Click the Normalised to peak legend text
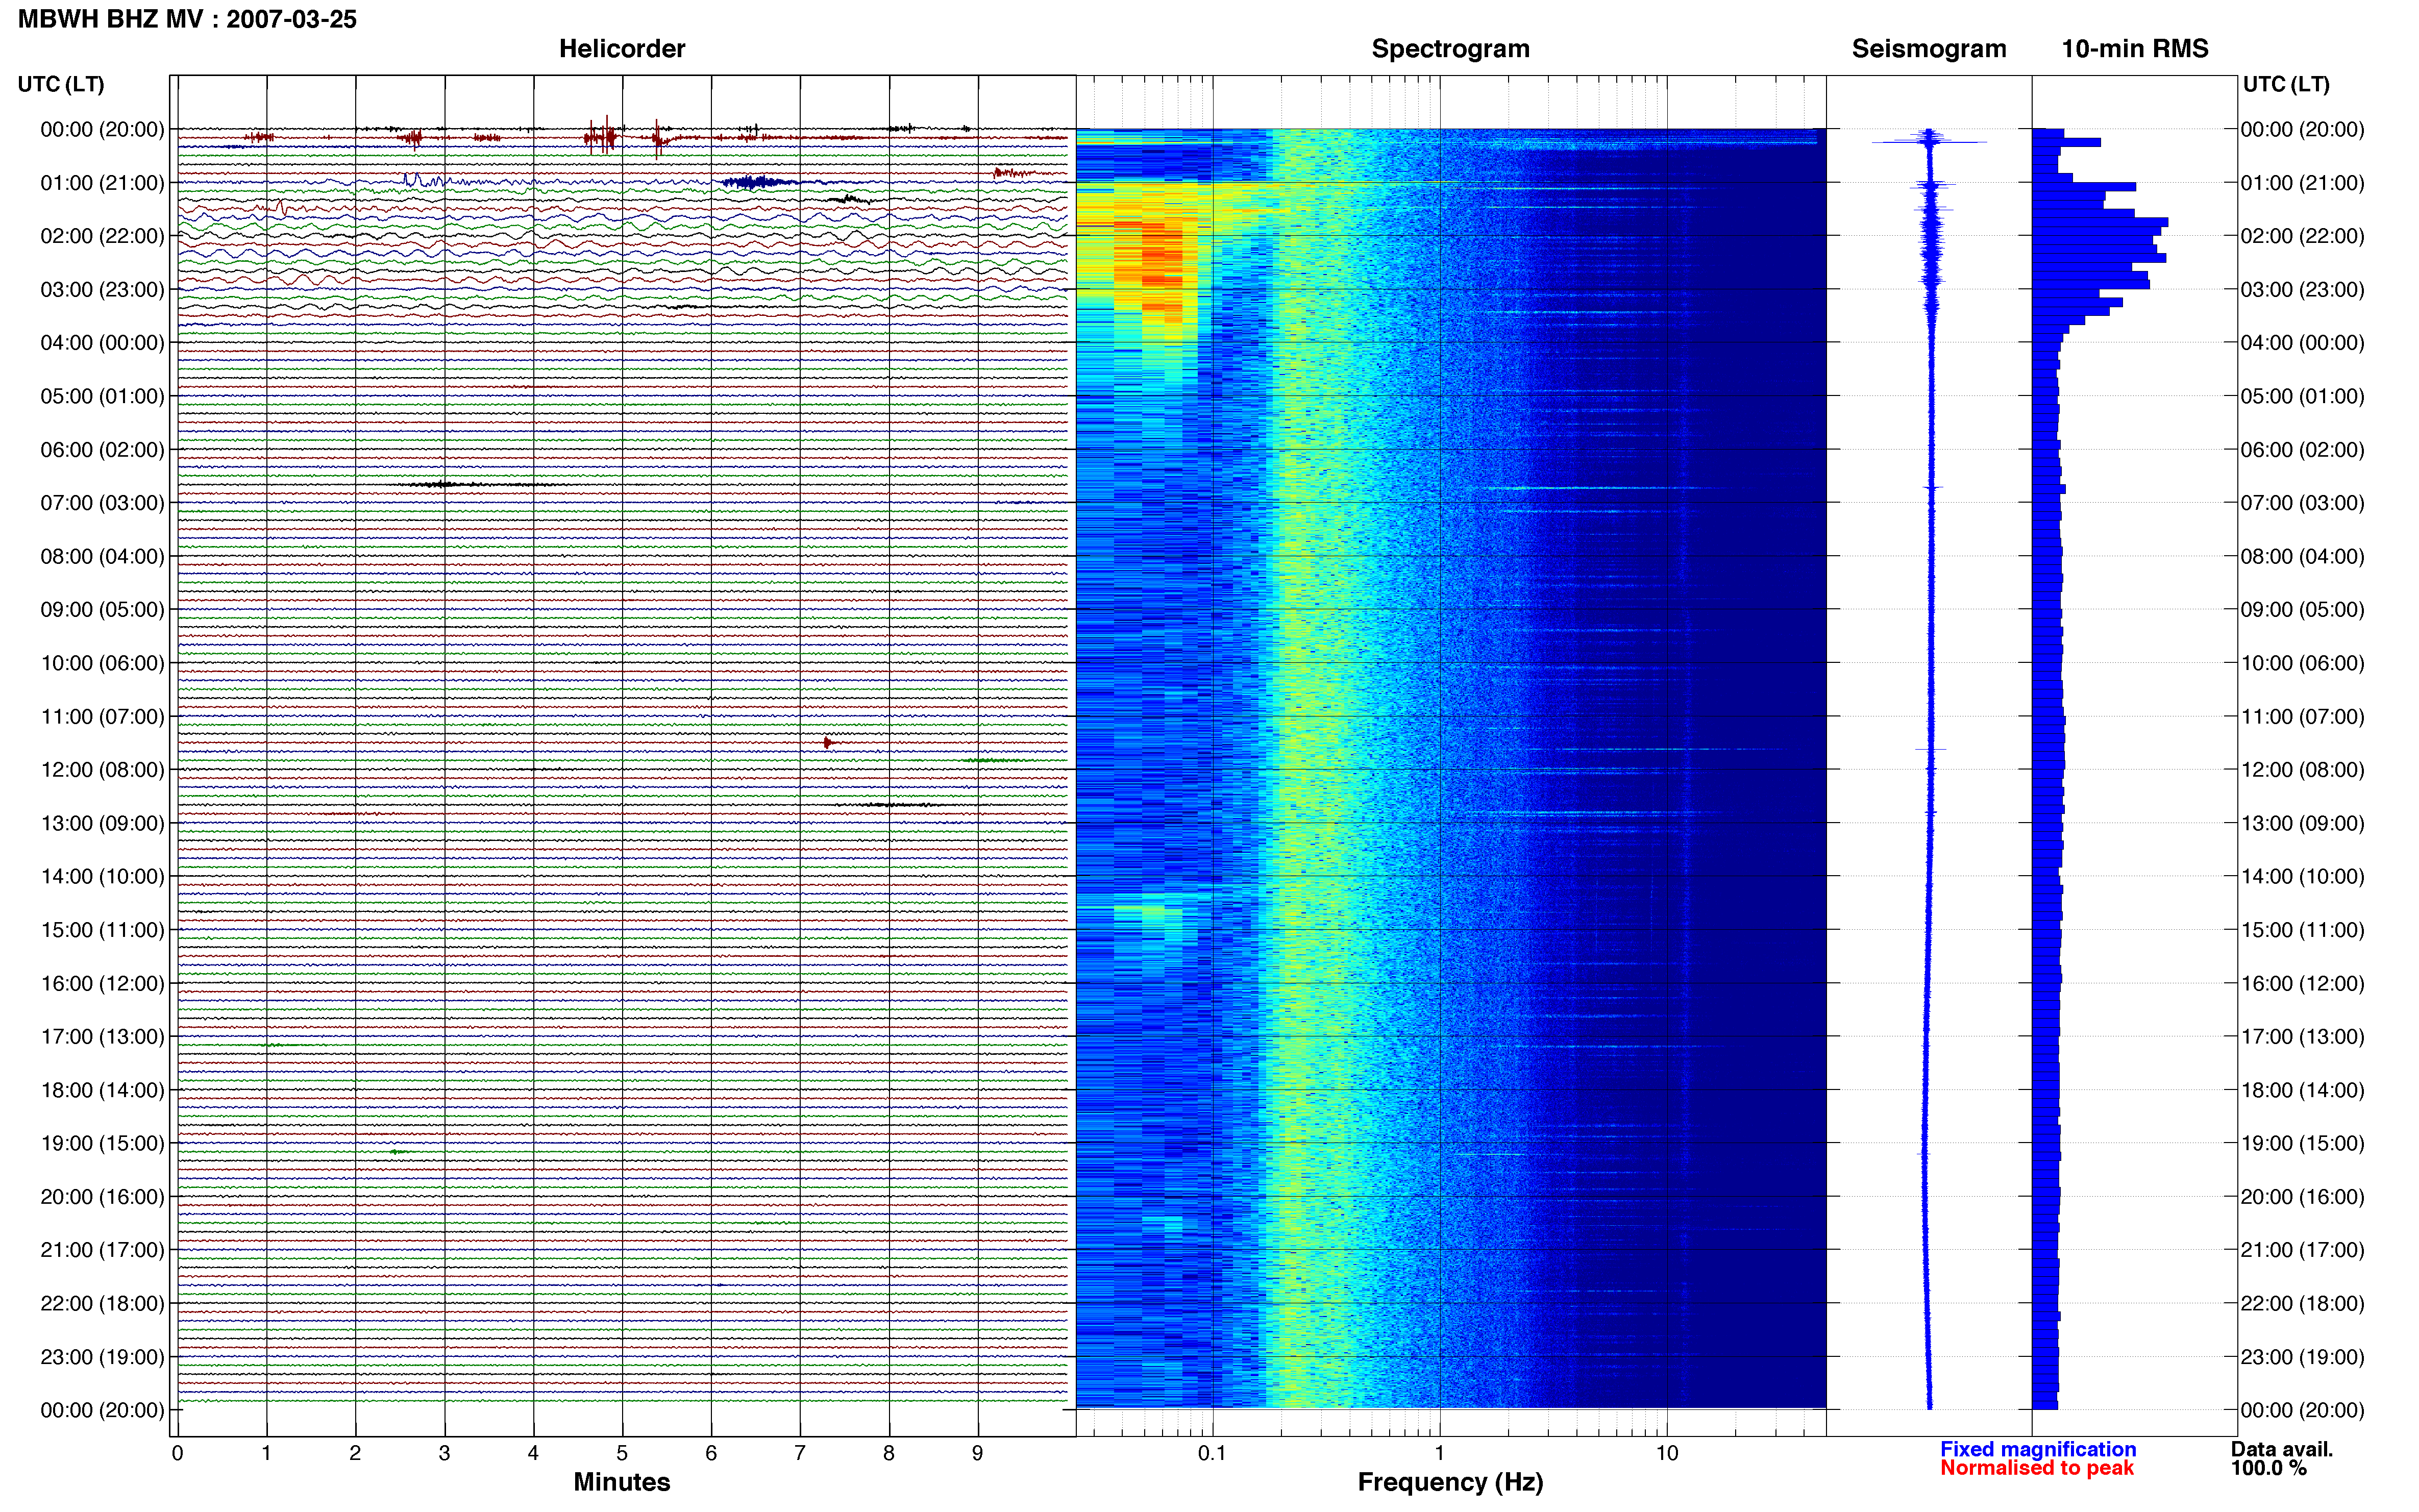 point(2036,1468)
